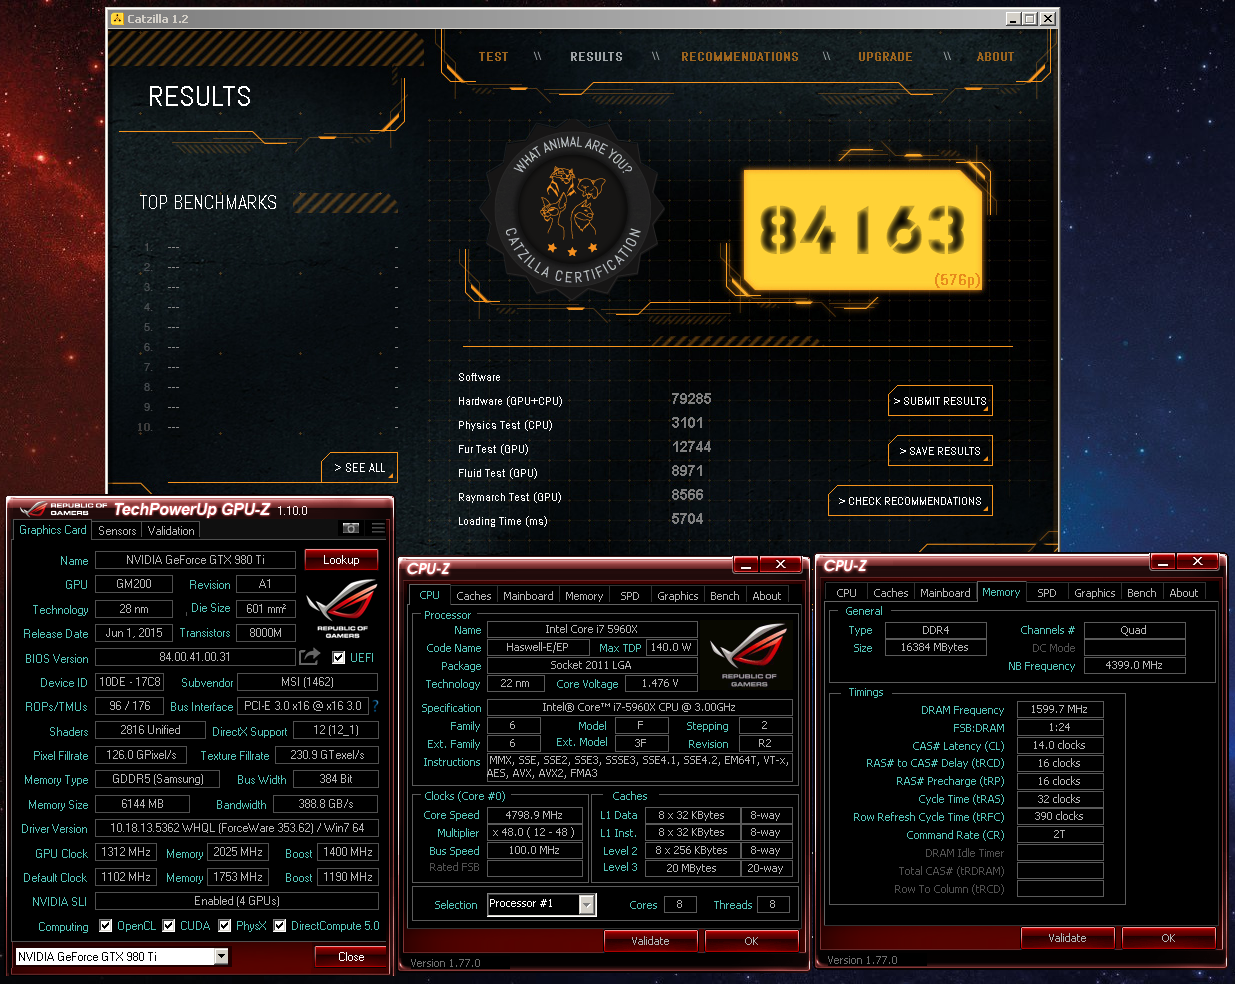Open Memory tab in CPU-Z CPU window

point(584,596)
